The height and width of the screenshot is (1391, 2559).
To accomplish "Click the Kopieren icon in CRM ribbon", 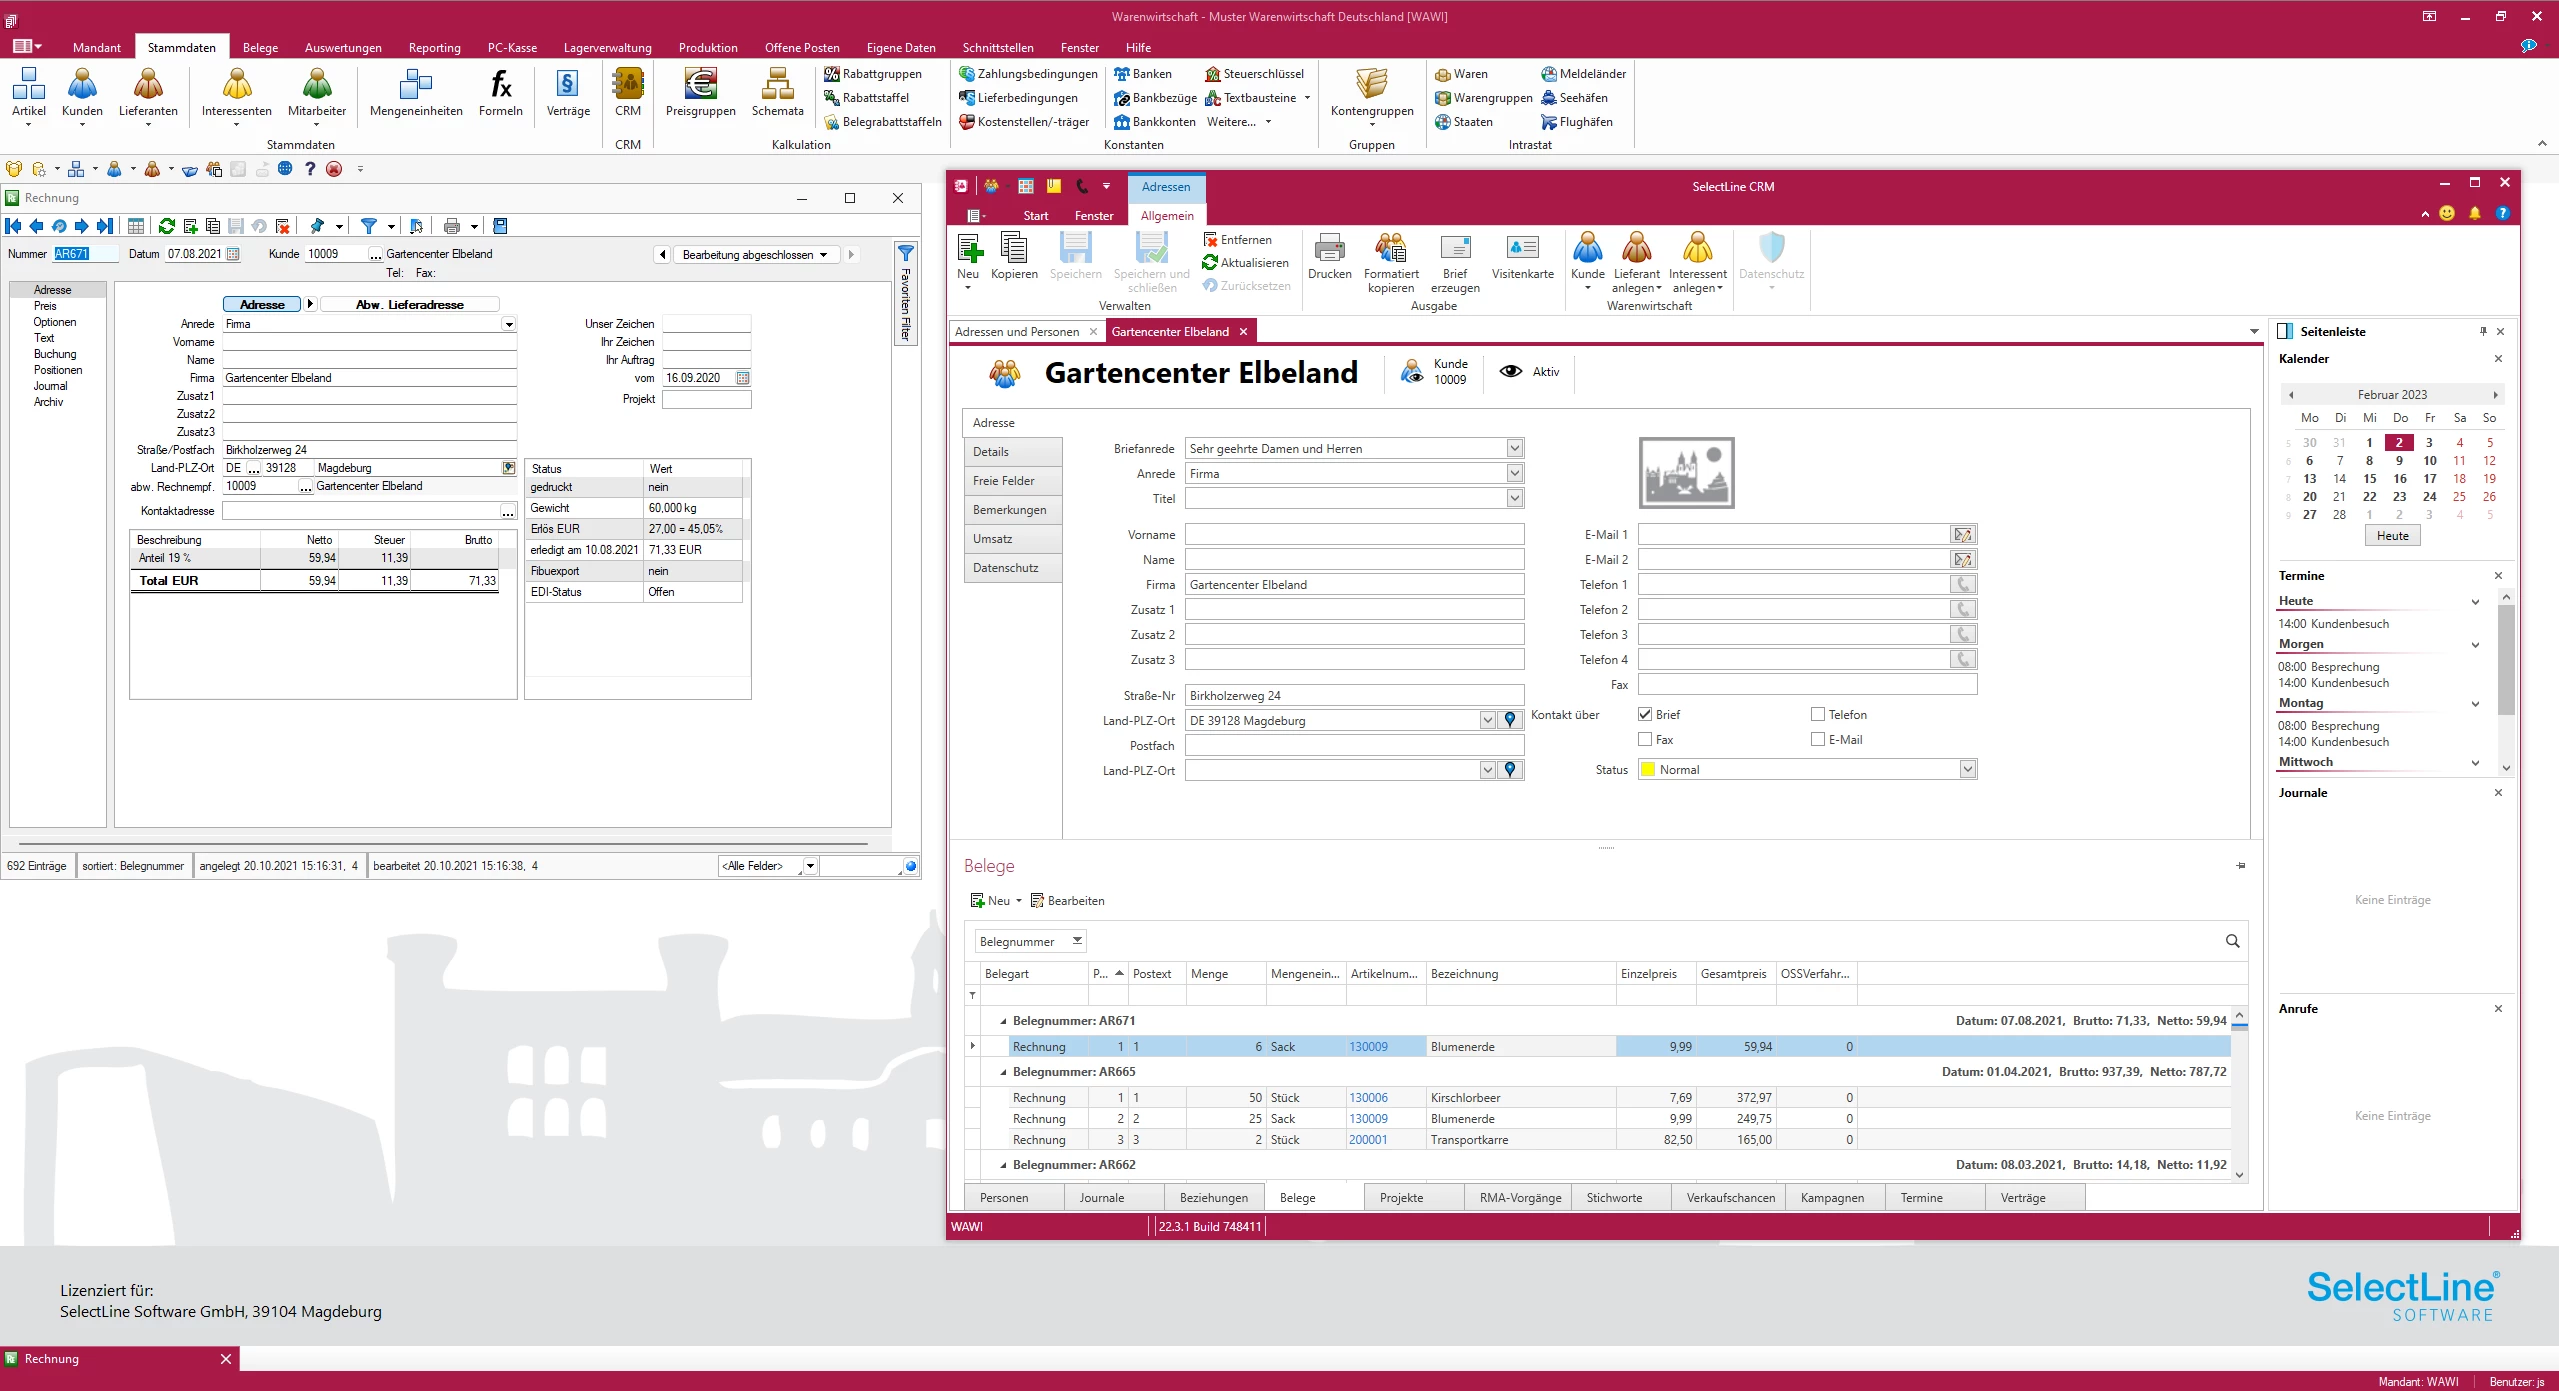I will click(1014, 257).
